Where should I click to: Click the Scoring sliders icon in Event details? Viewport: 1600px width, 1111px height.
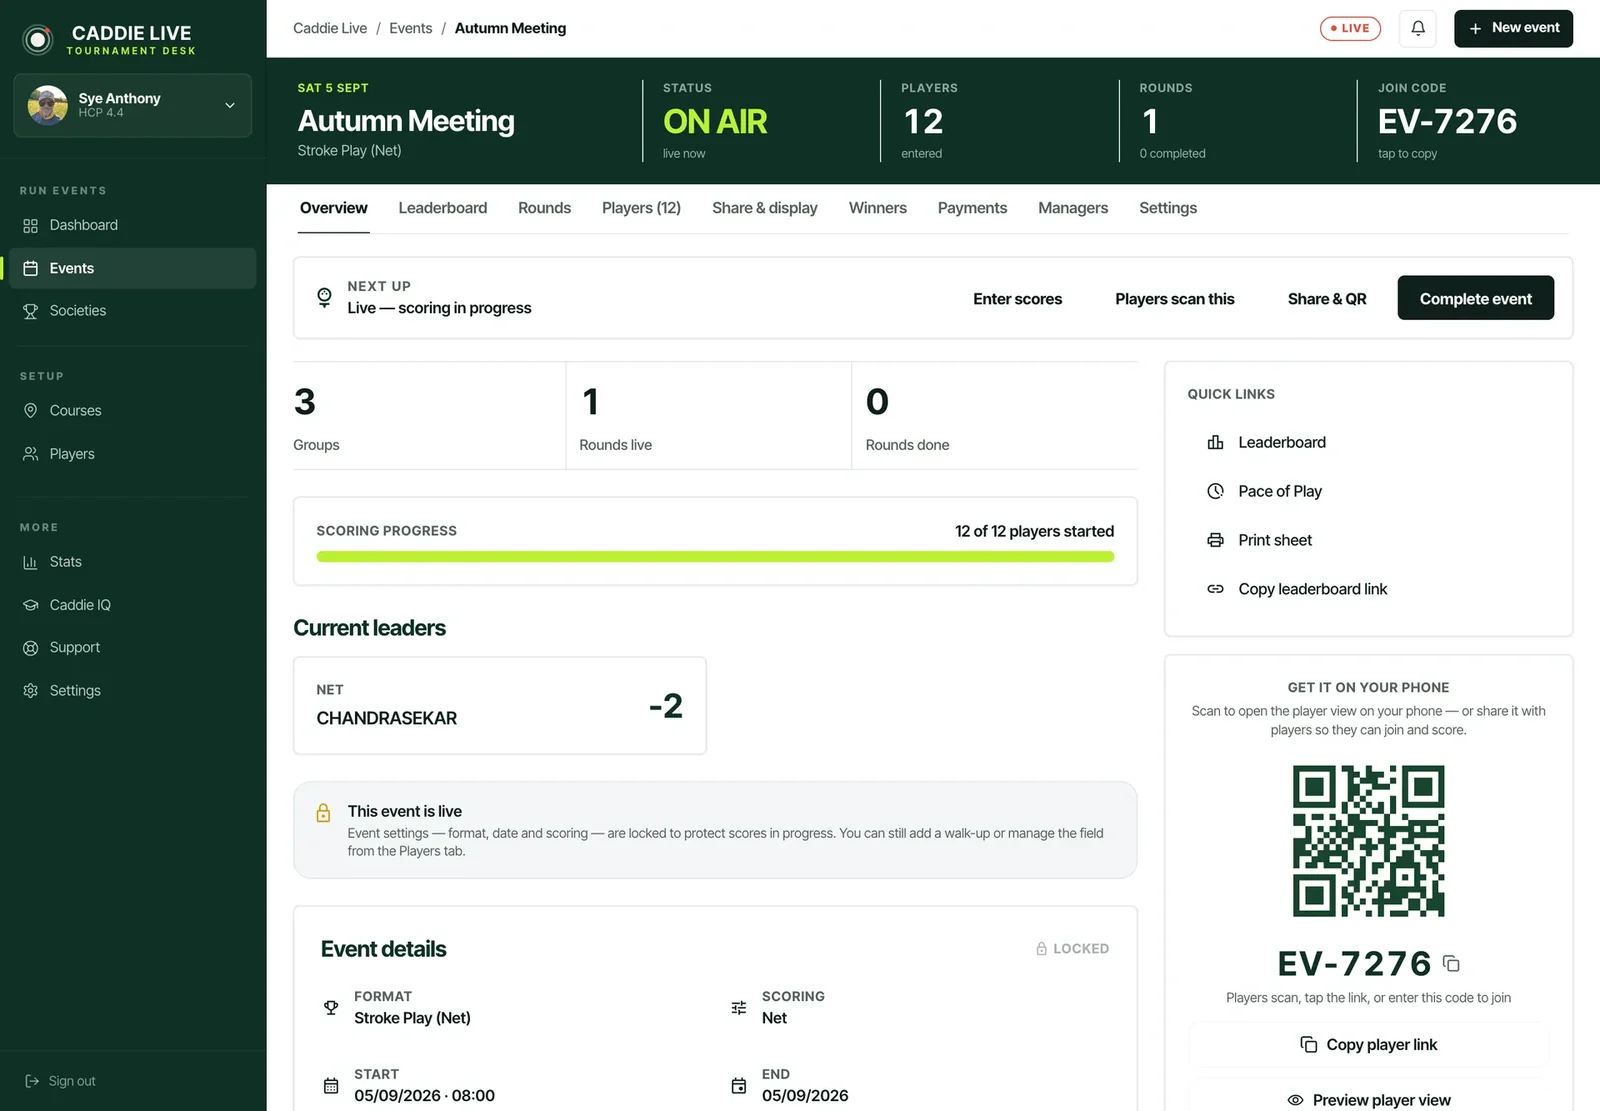(739, 1008)
